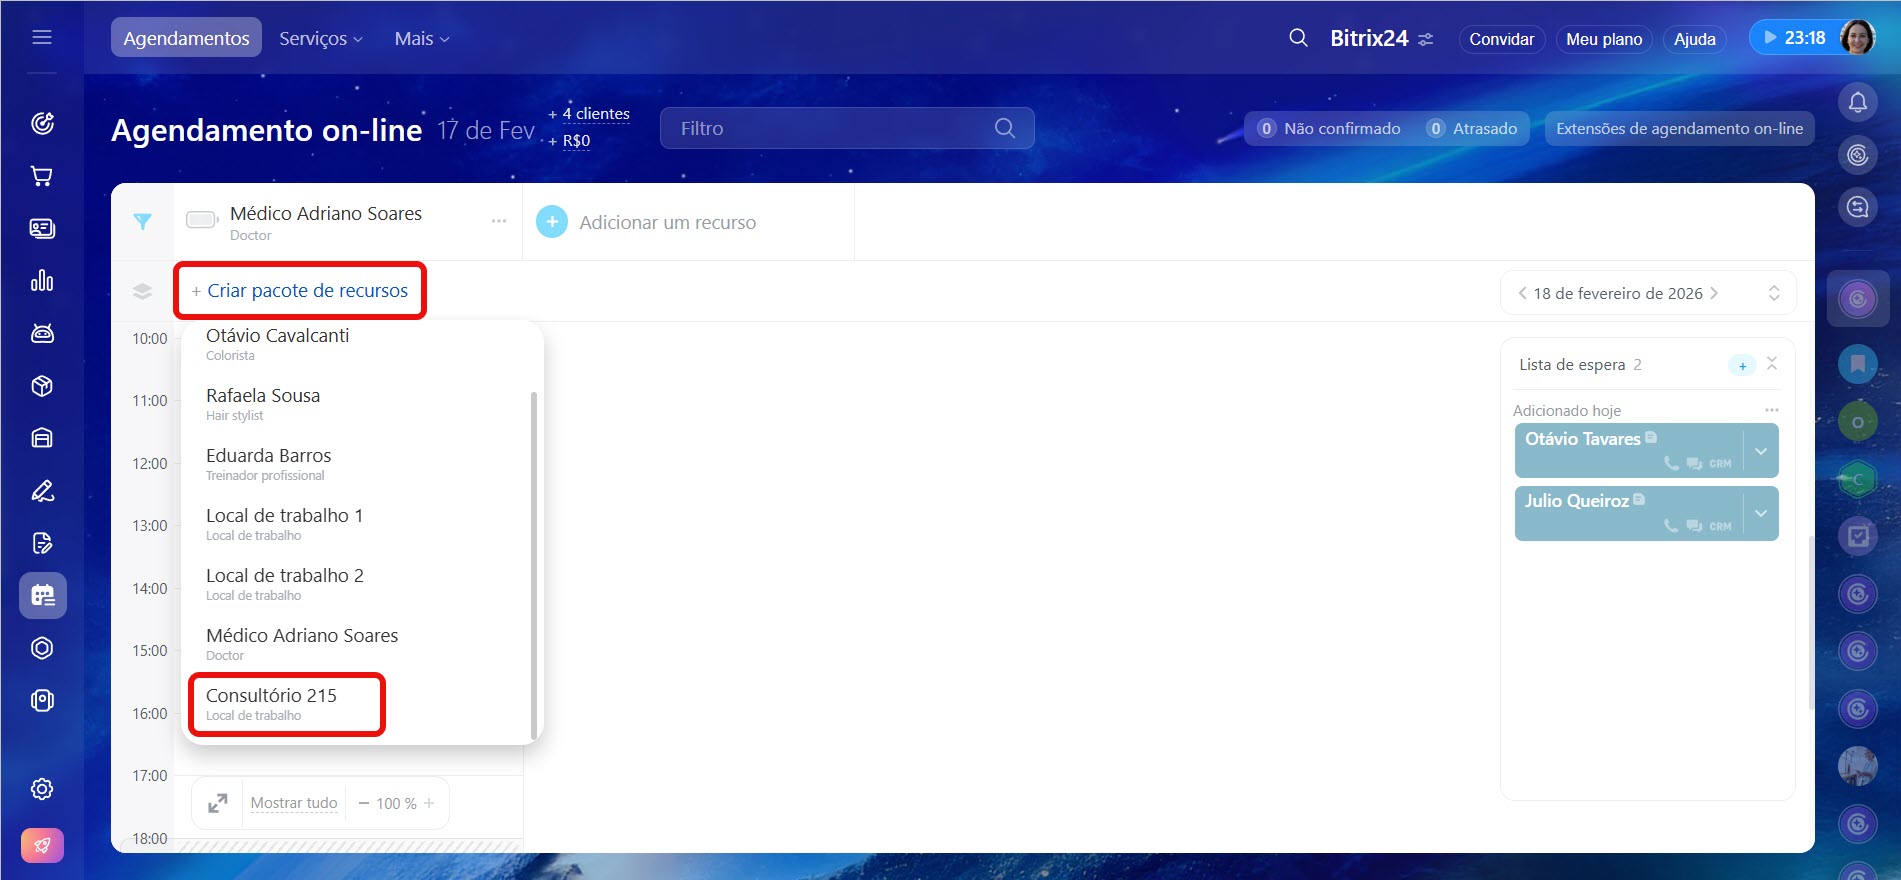Click the Filtro search input field
This screenshot has width=1901, height=880.
click(830, 129)
